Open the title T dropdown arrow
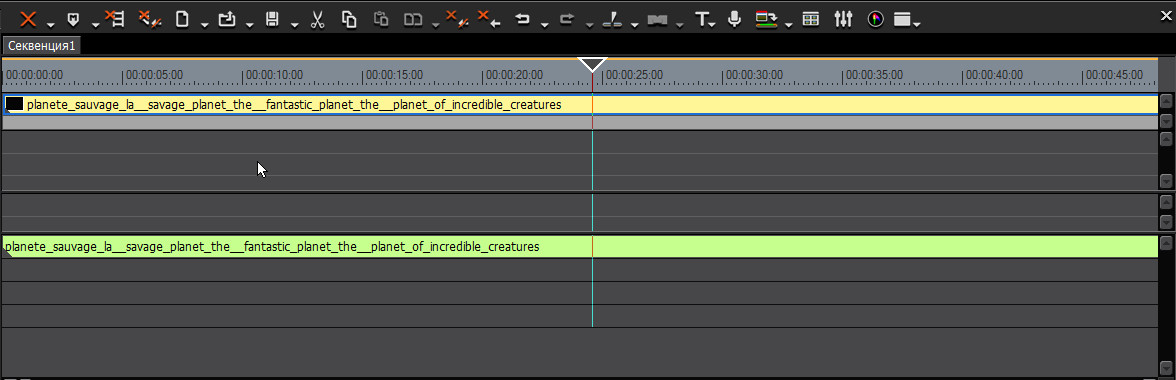This screenshot has height=380, width=1176. pos(713,25)
